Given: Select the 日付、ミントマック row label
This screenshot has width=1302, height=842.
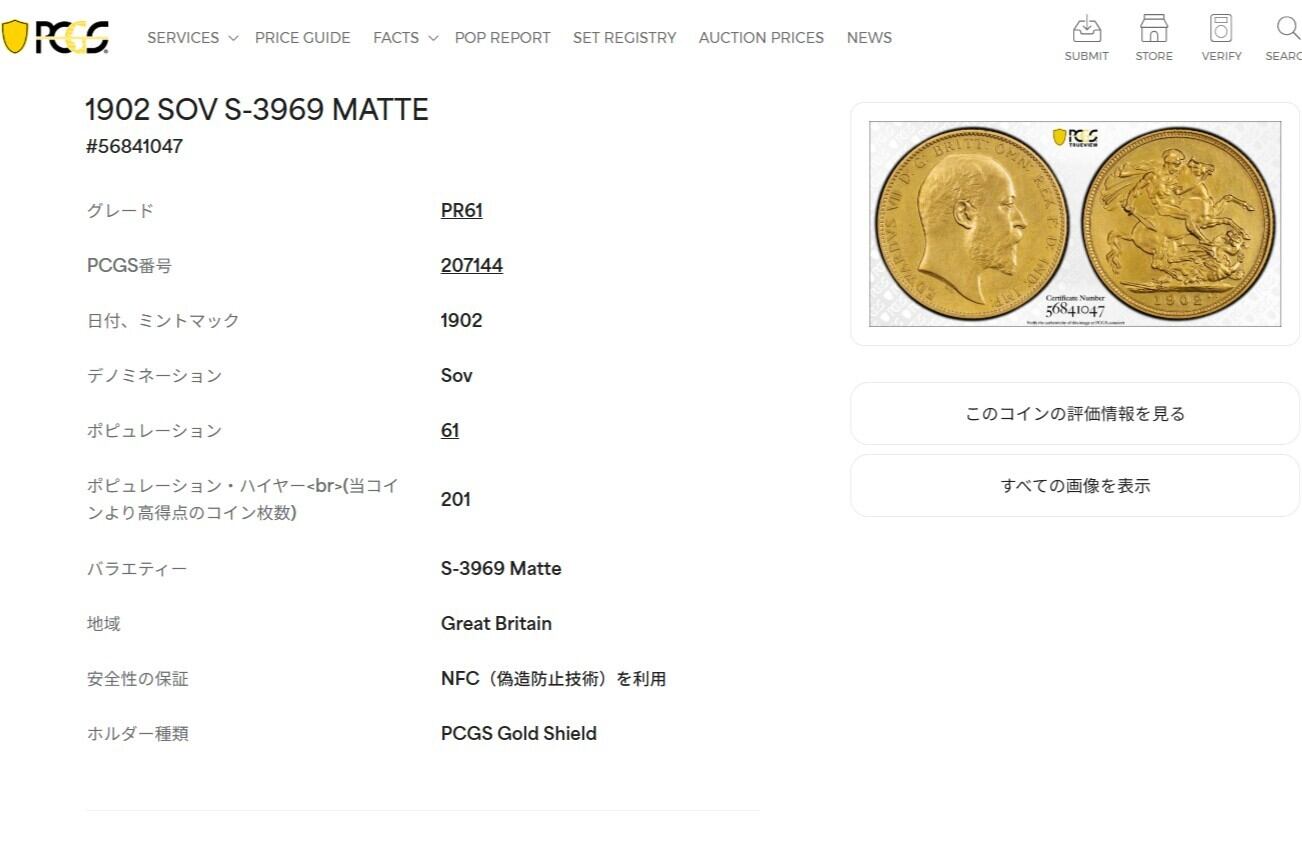Looking at the screenshot, I should point(164,320).
